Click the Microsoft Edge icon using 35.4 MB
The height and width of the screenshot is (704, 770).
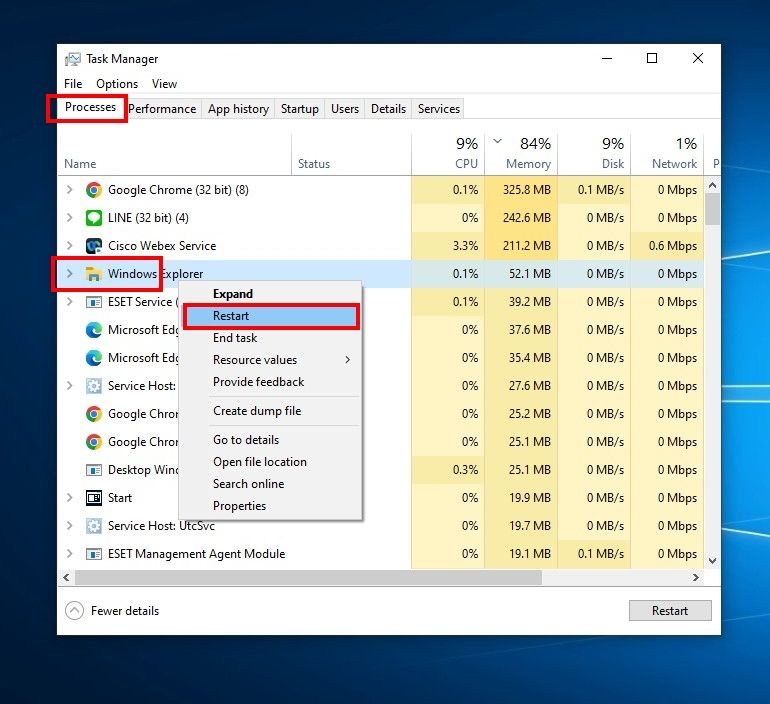(x=94, y=358)
